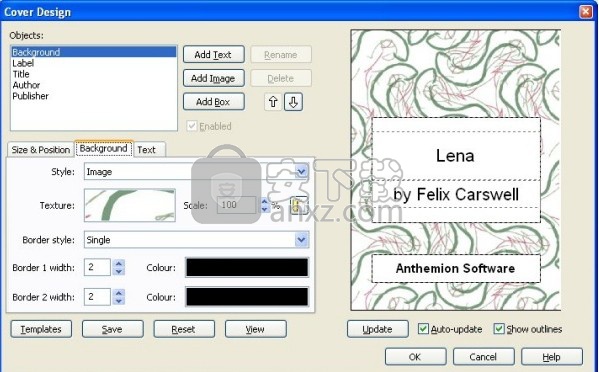Click the Rename button
The width and height of the screenshot is (599, 372).
[281, 55]
